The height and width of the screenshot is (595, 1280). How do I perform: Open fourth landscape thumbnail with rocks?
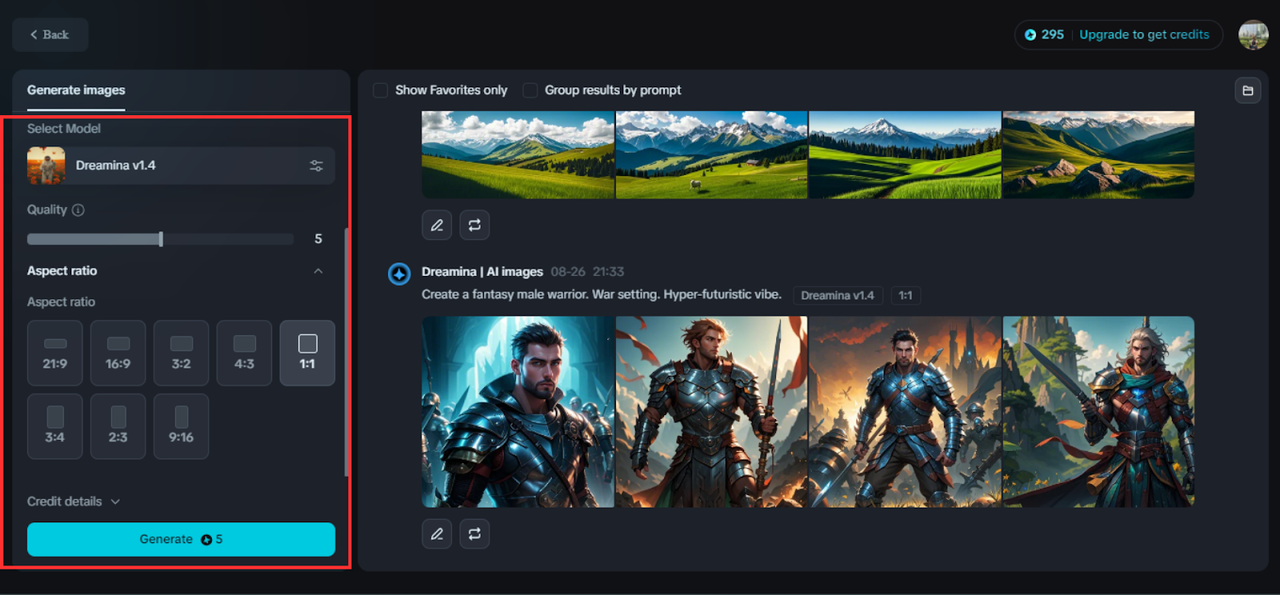1098,155
